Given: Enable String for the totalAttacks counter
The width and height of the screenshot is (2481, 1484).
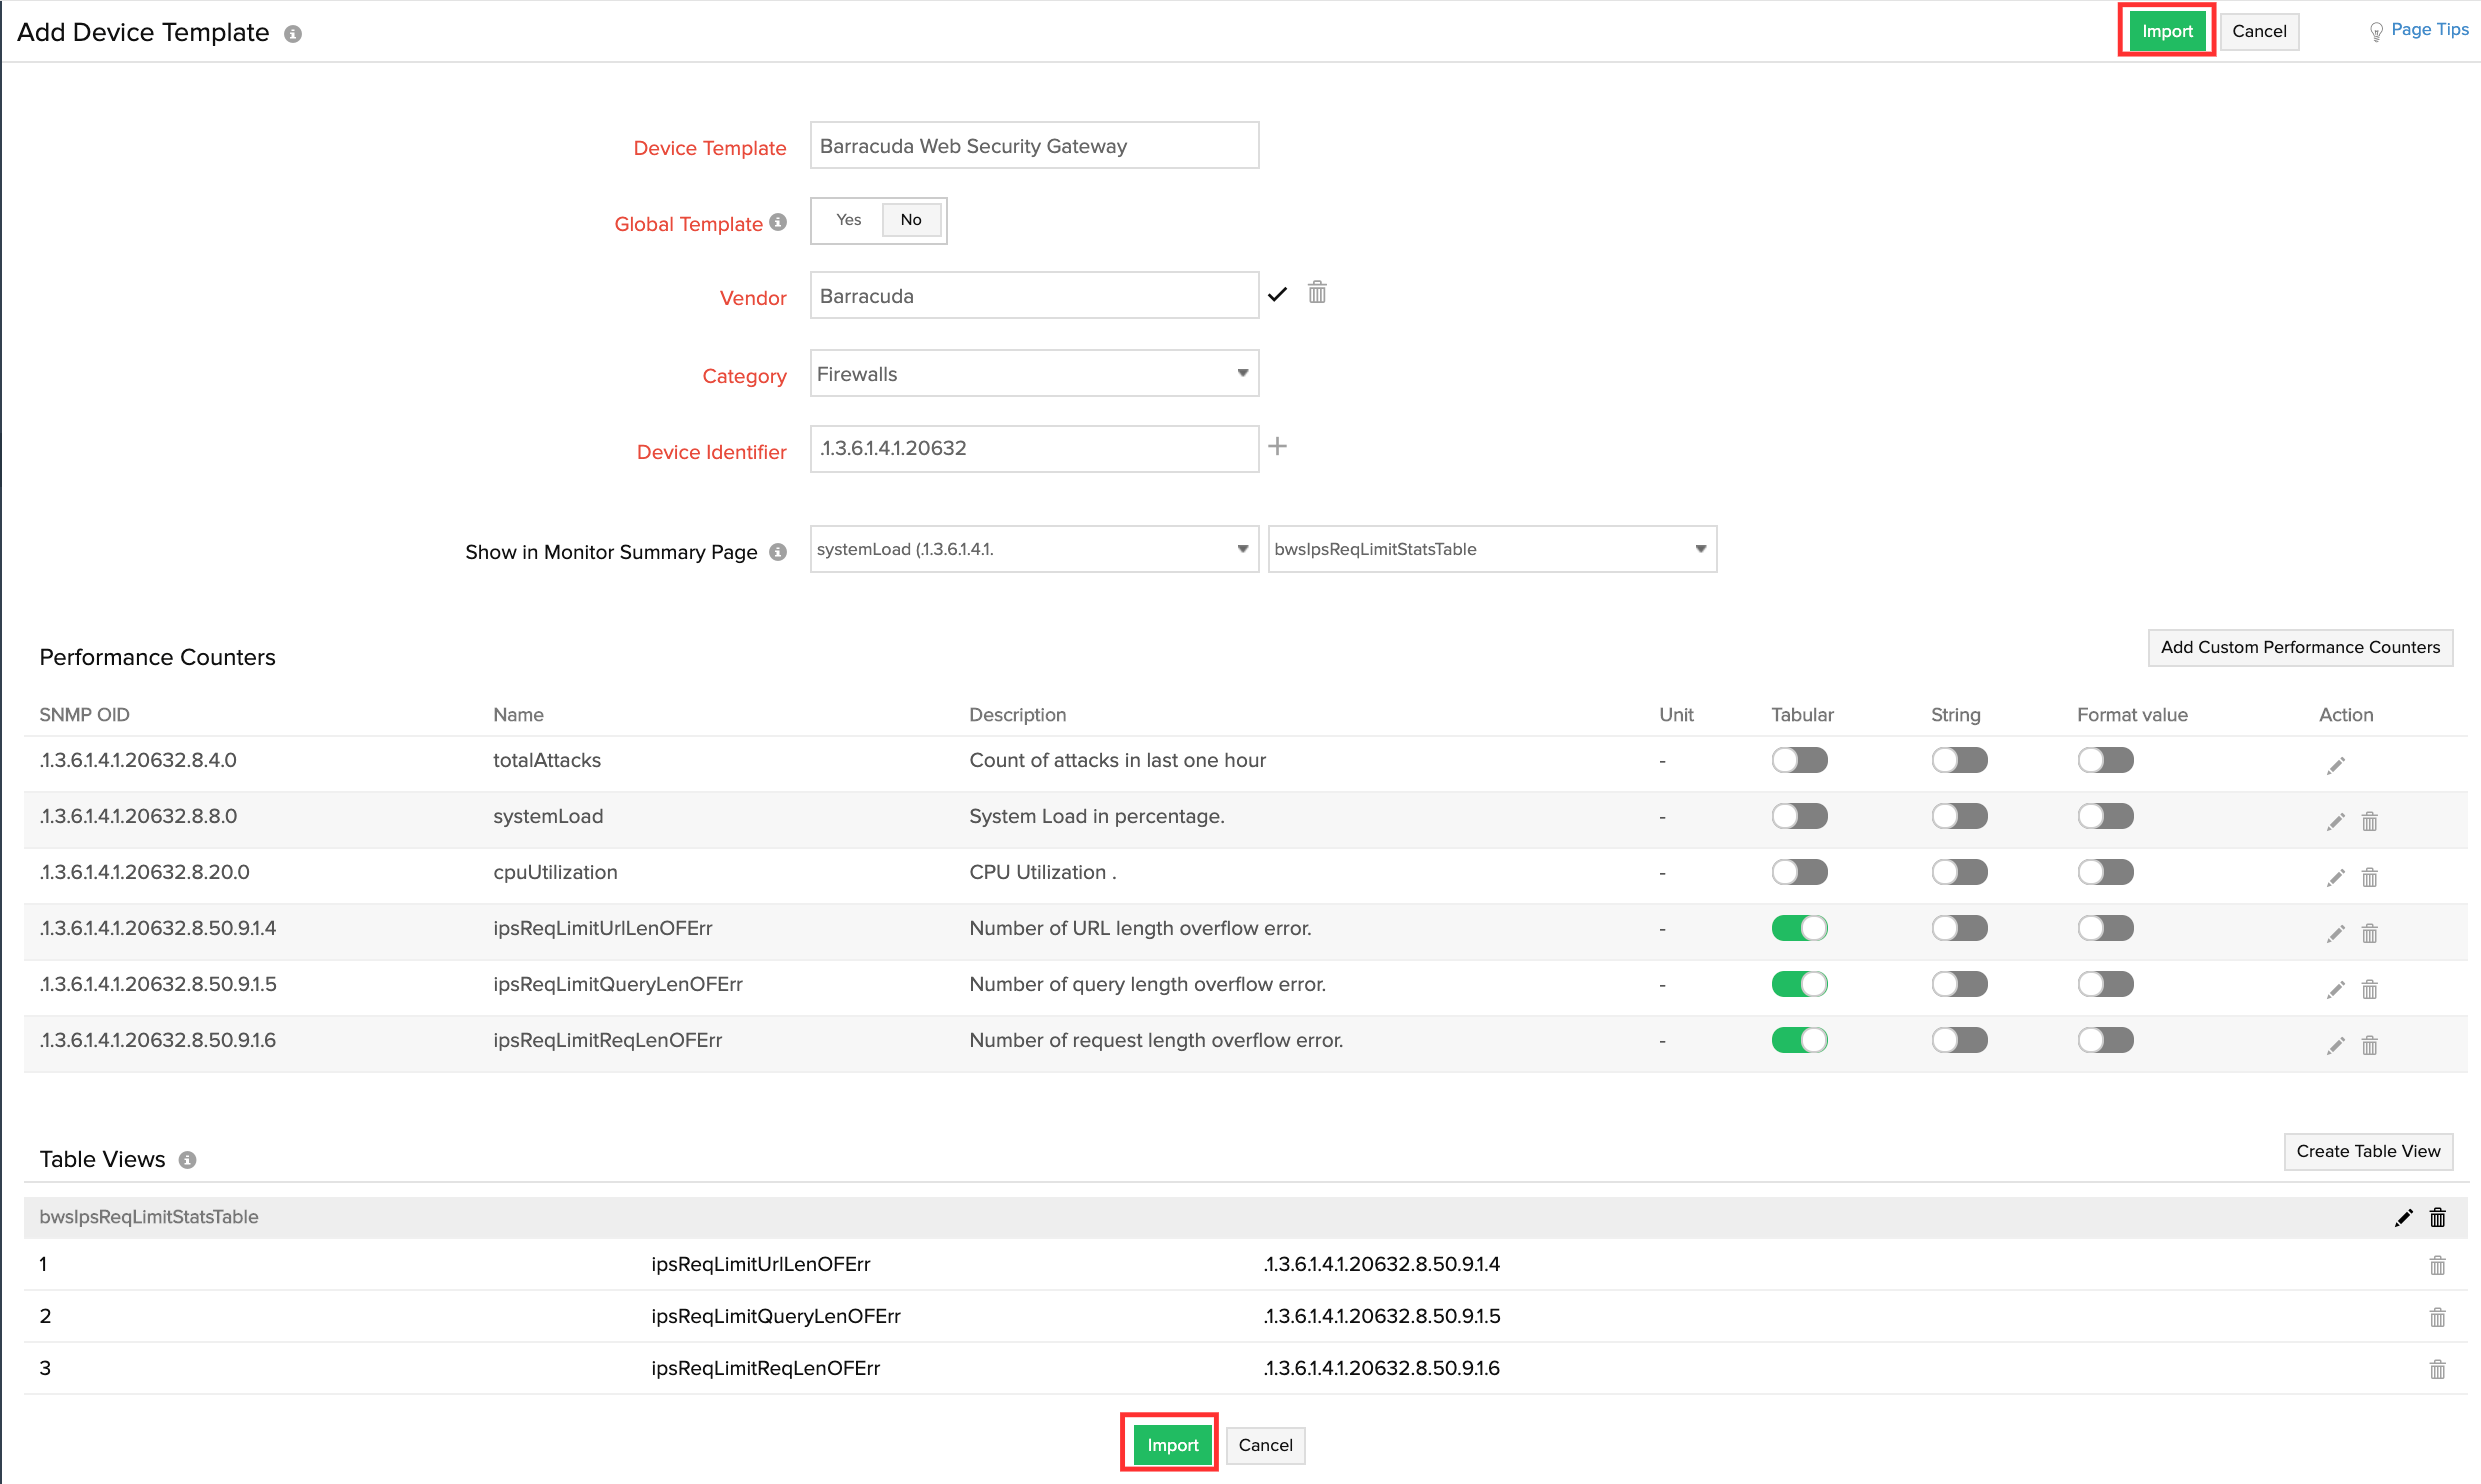Looking at the screenshot, I should pos(1959,760).
